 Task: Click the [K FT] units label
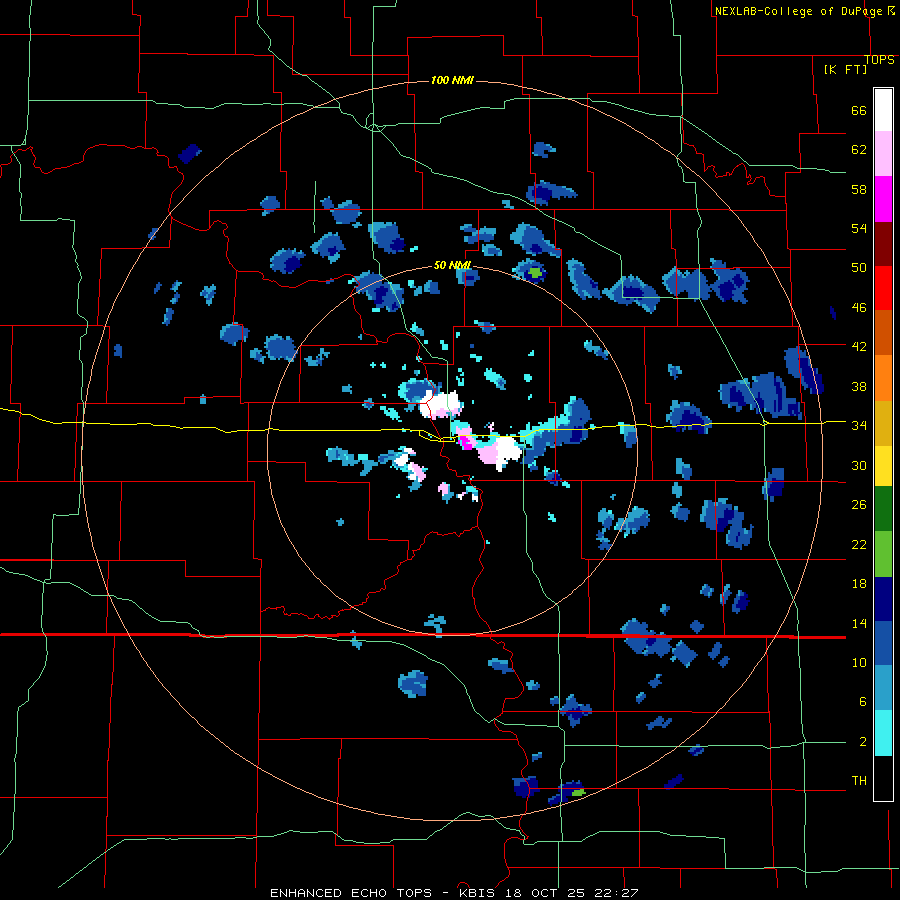coord(845,69)
